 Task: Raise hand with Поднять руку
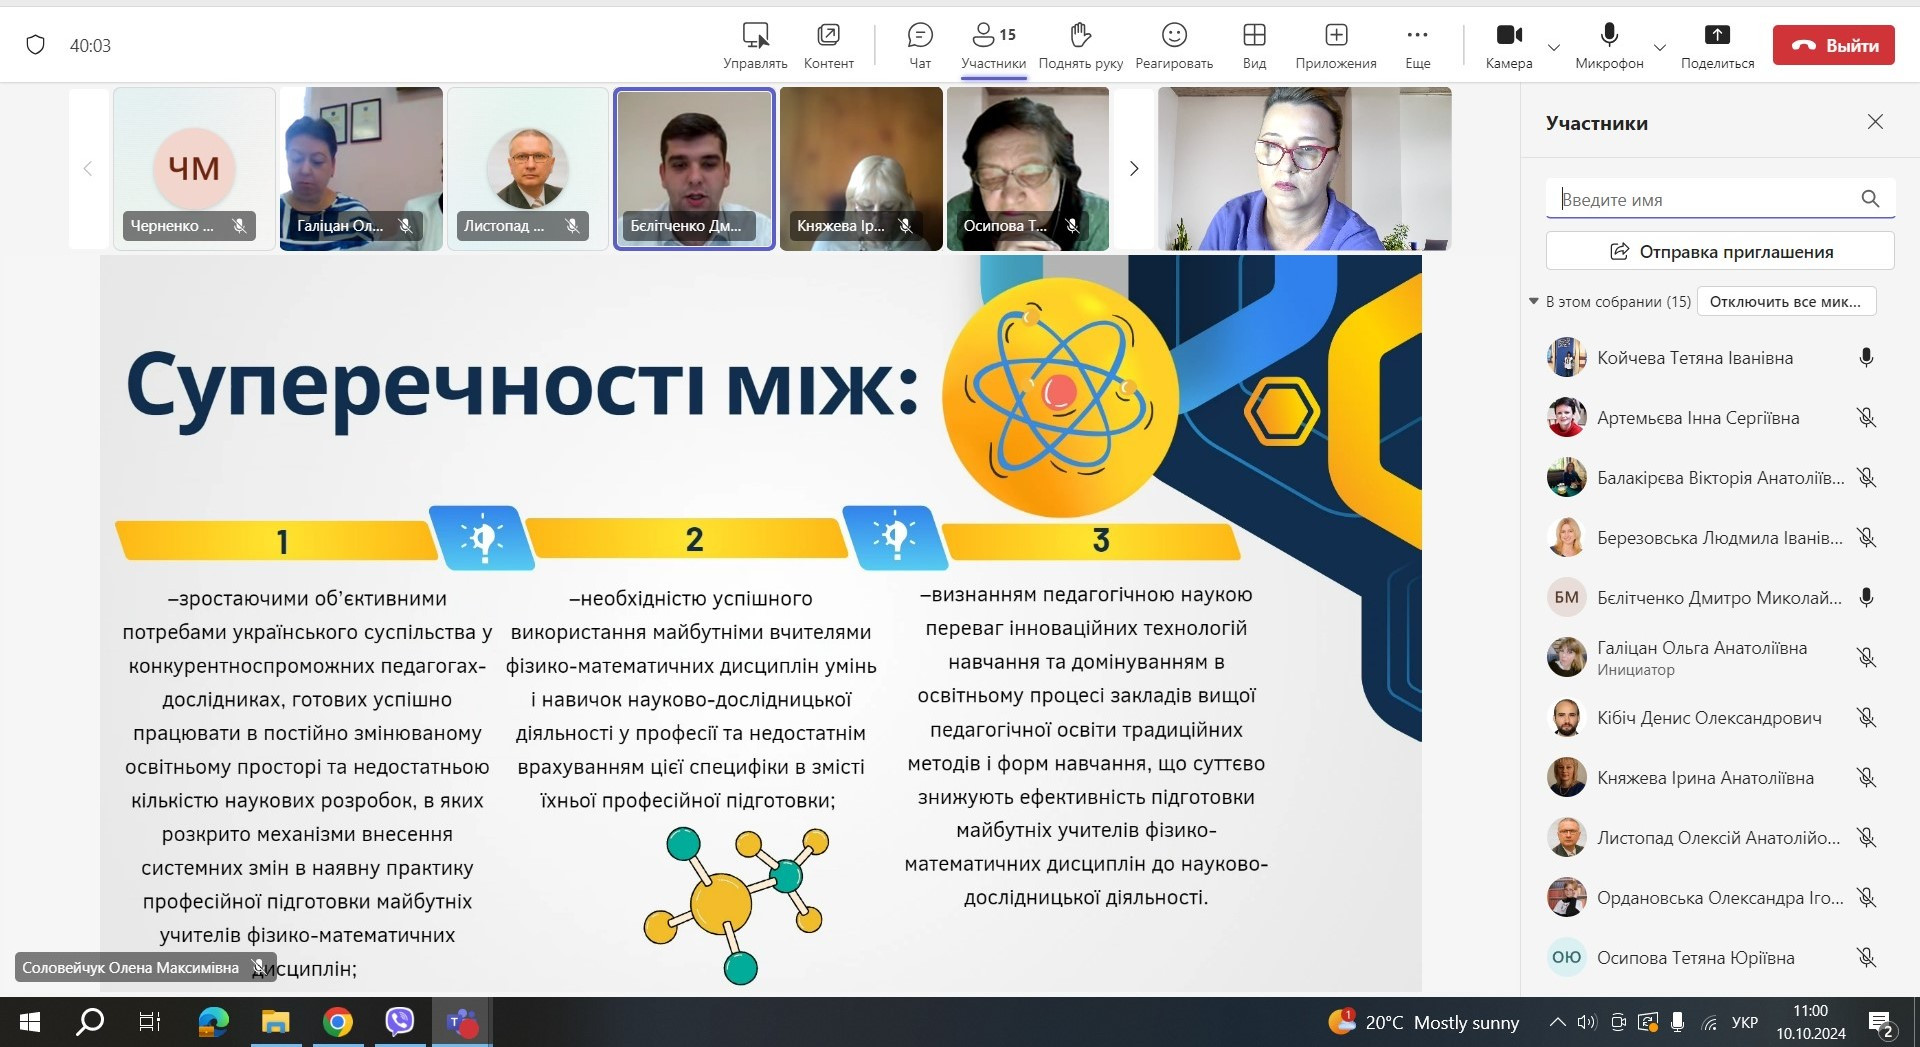(1080, 46)
